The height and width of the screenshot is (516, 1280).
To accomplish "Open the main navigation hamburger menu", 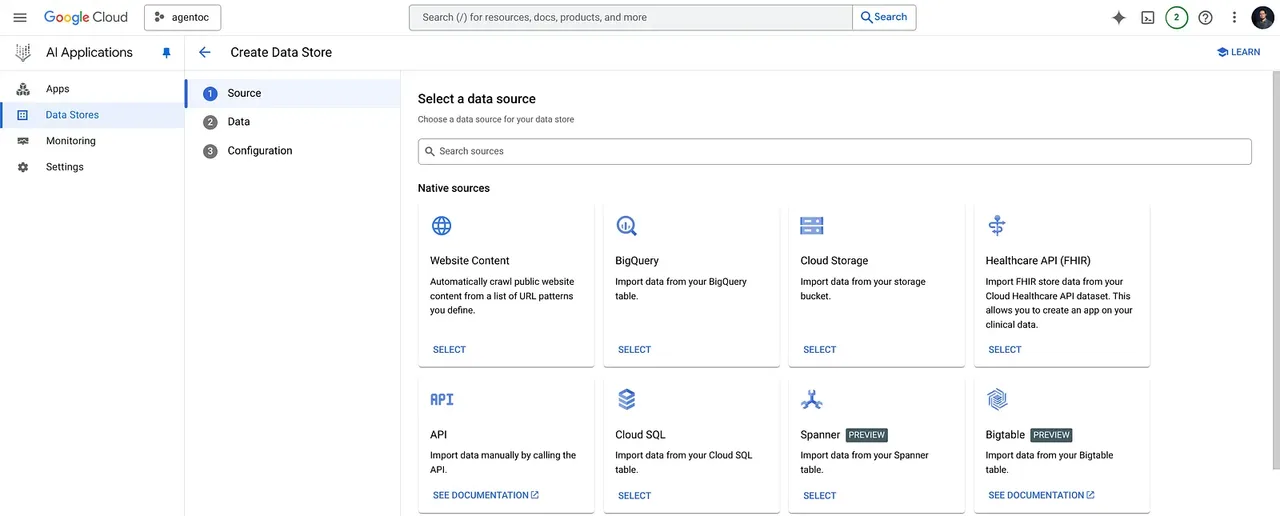I will tap(20, 17).
